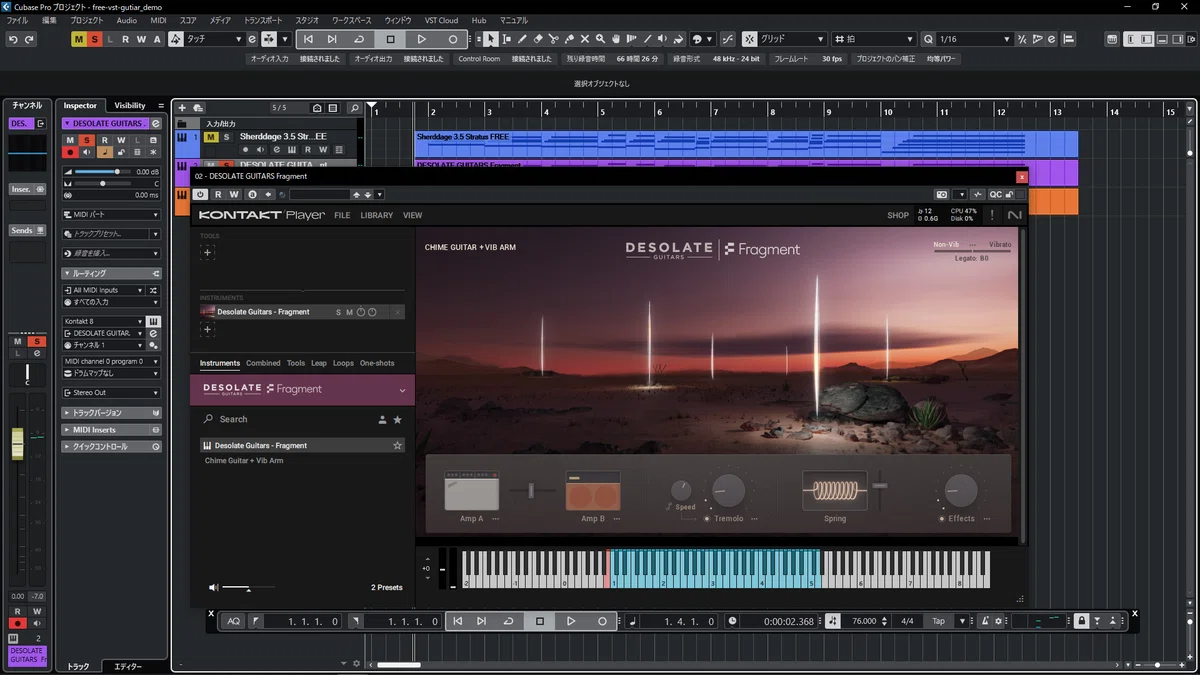Select the Line tool

click(647, 39)
